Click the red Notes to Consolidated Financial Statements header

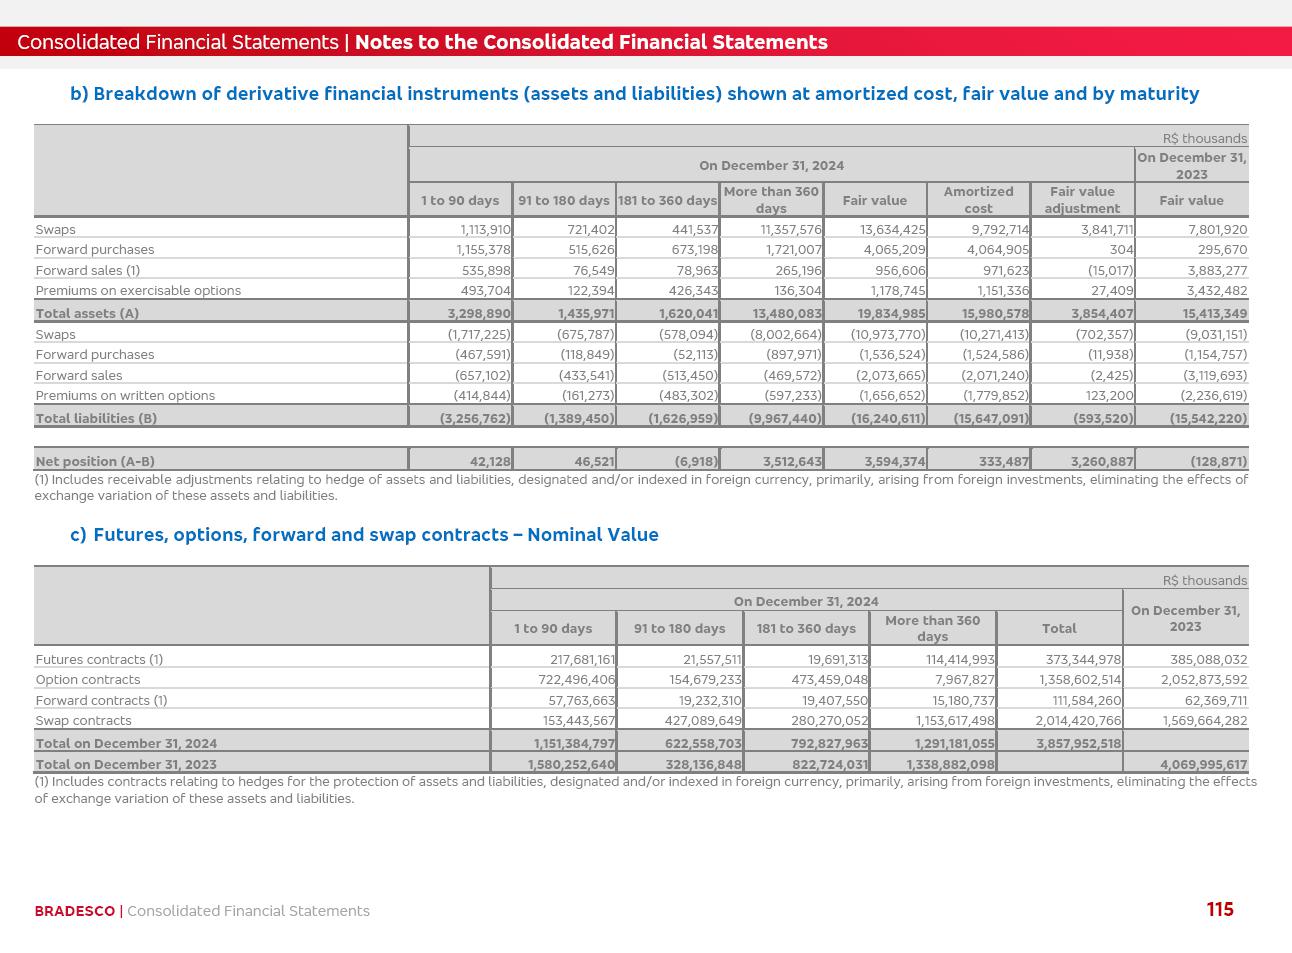590,42
